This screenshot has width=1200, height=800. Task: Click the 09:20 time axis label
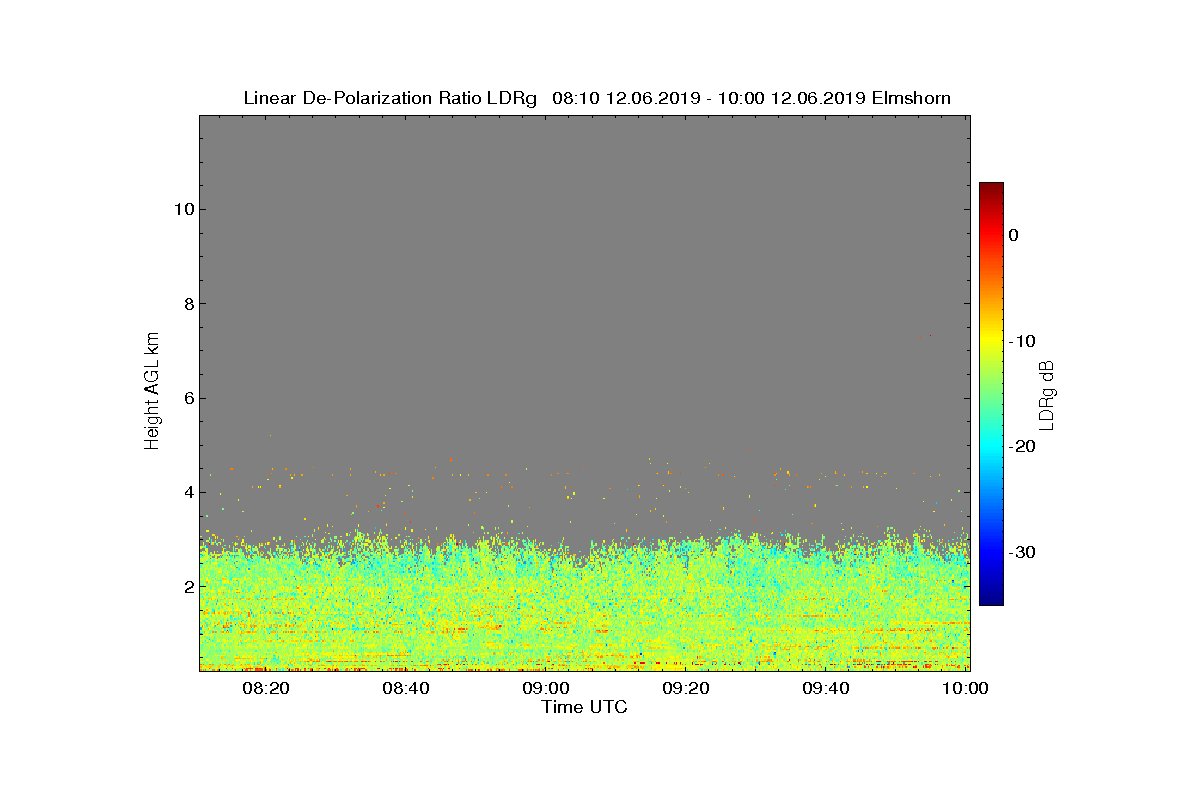(687, 688)
